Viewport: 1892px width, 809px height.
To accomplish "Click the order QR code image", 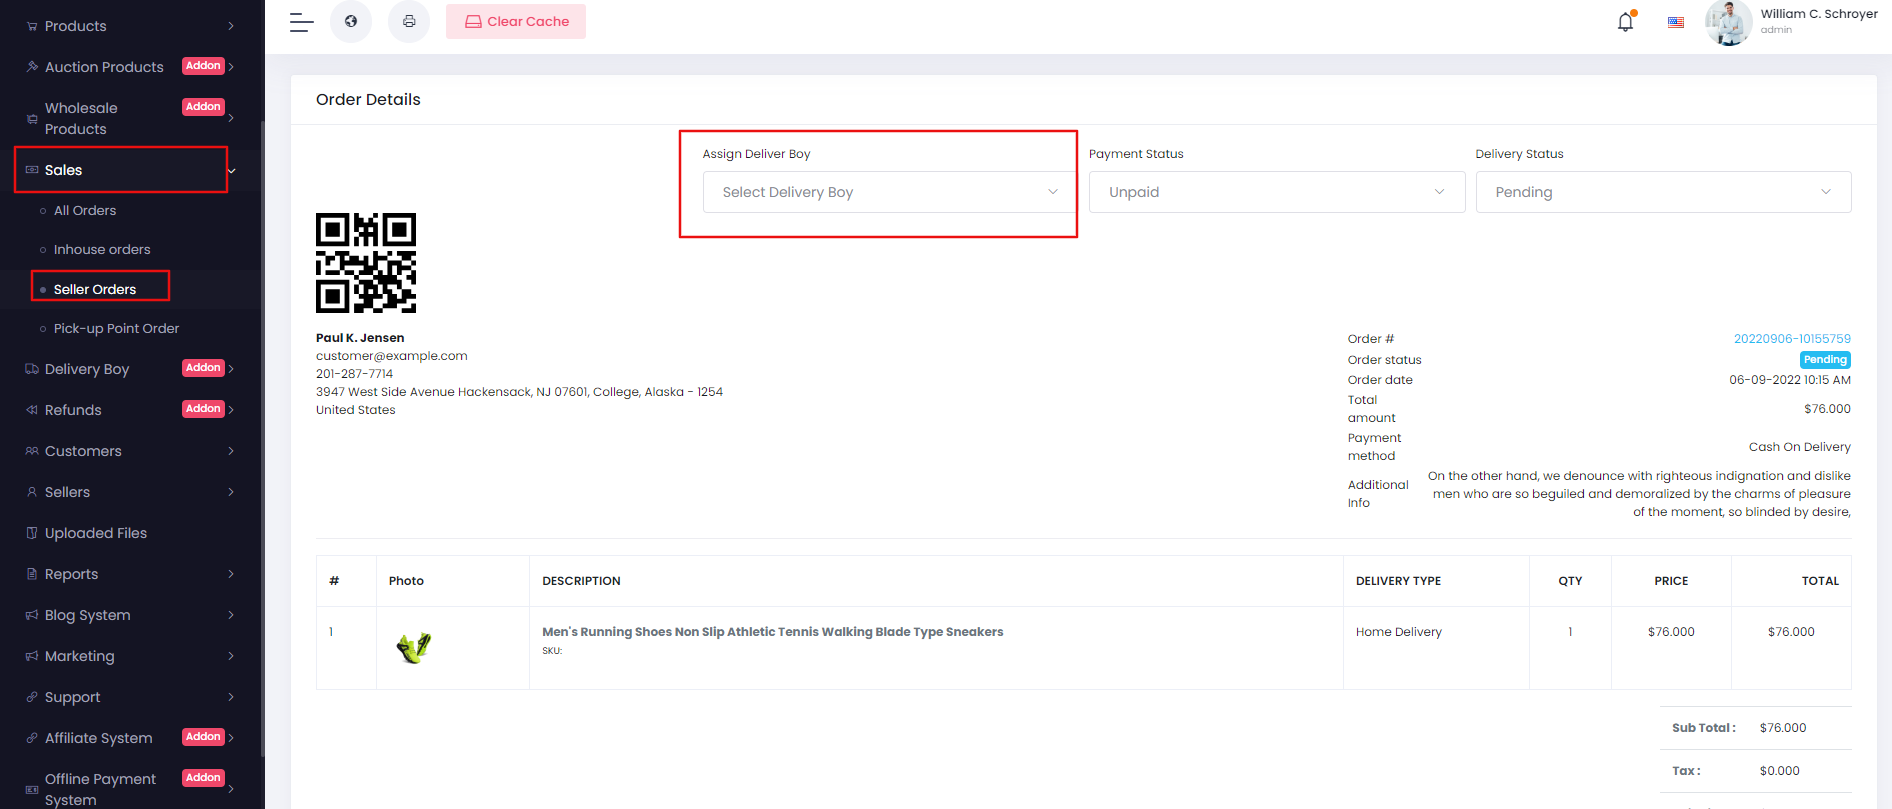I will (x=366, y=263).
